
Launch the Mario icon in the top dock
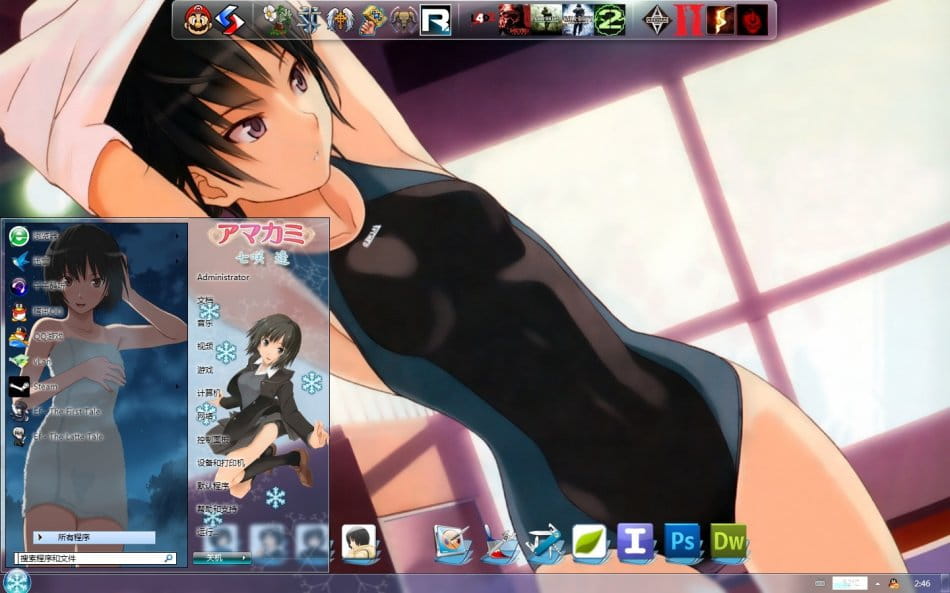(198, 20)
